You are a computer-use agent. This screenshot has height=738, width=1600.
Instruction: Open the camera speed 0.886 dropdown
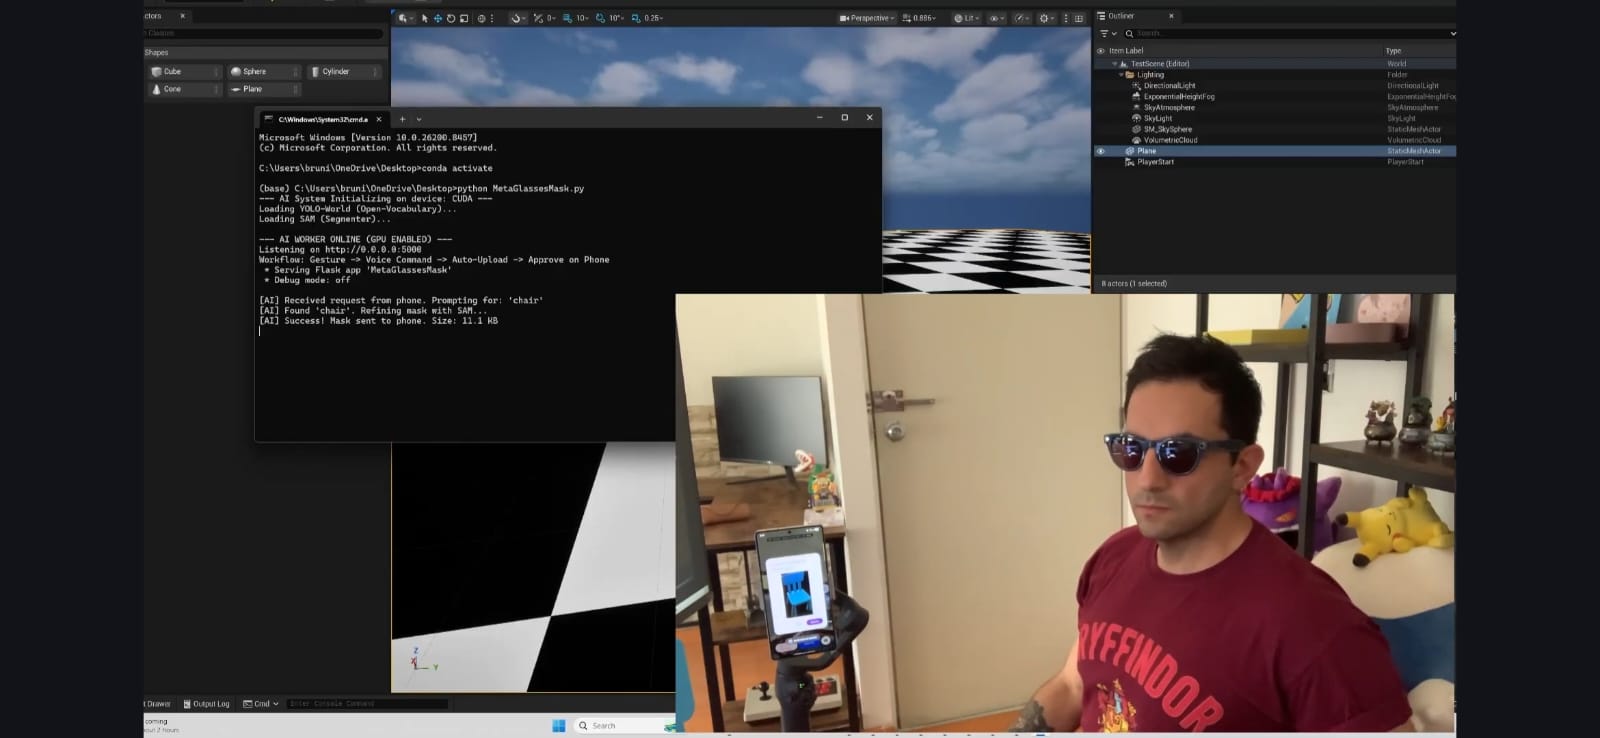tap(920, 18)
